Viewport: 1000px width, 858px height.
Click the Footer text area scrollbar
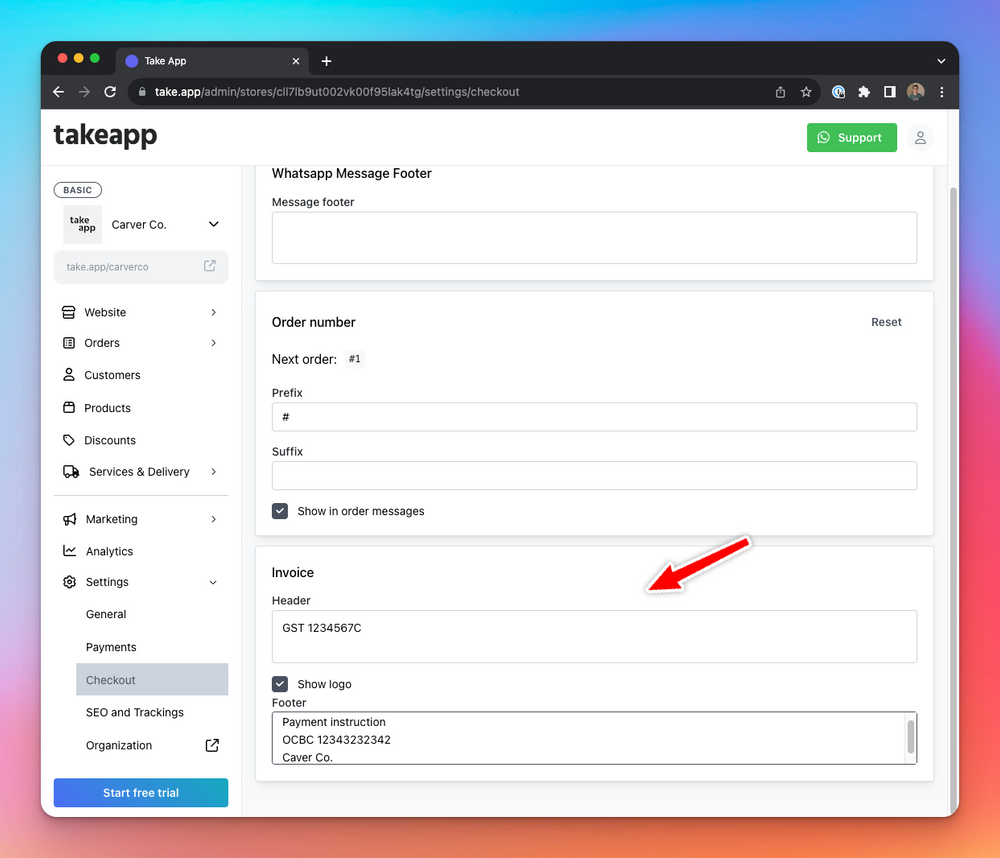coord(911,737)
